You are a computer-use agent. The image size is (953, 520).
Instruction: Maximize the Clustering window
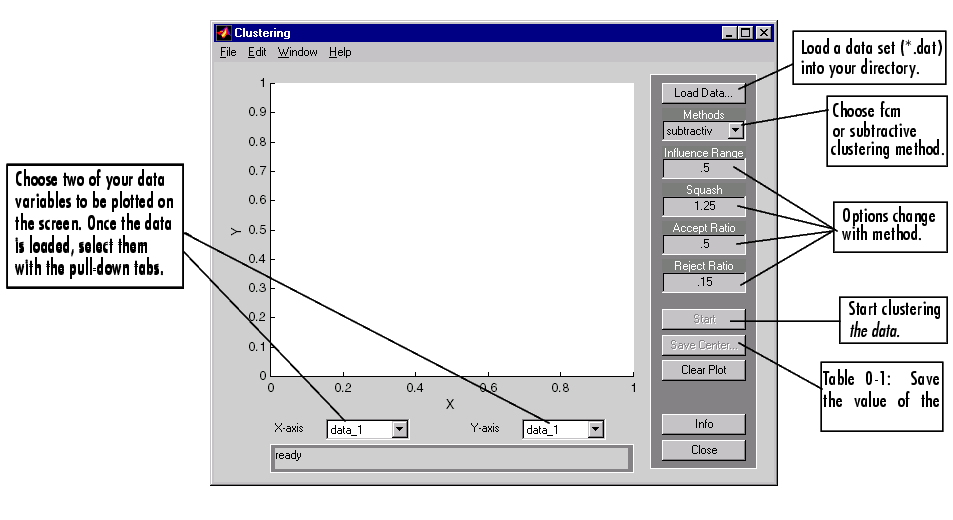(745, 33)
